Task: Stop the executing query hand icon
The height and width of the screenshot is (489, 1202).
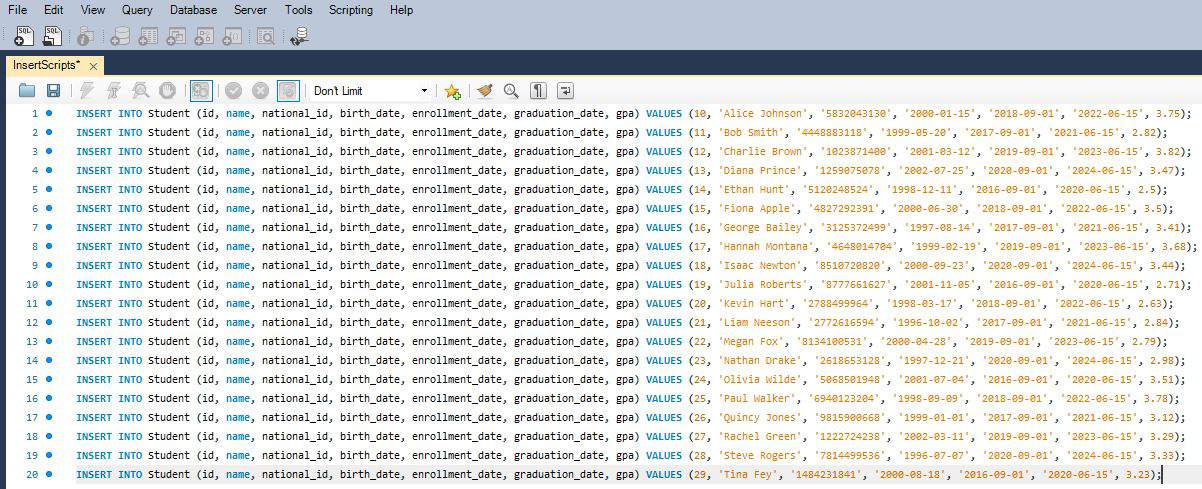Action: click(x=167, y=91)
